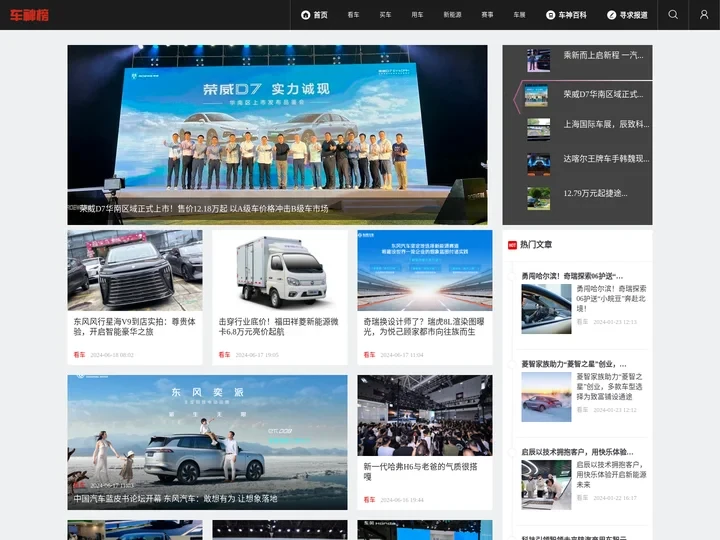Viewport: 720px width, 540px height.
Task: Open the 哈弗H6 auto show crowd photo
Action: coord(425,416)
